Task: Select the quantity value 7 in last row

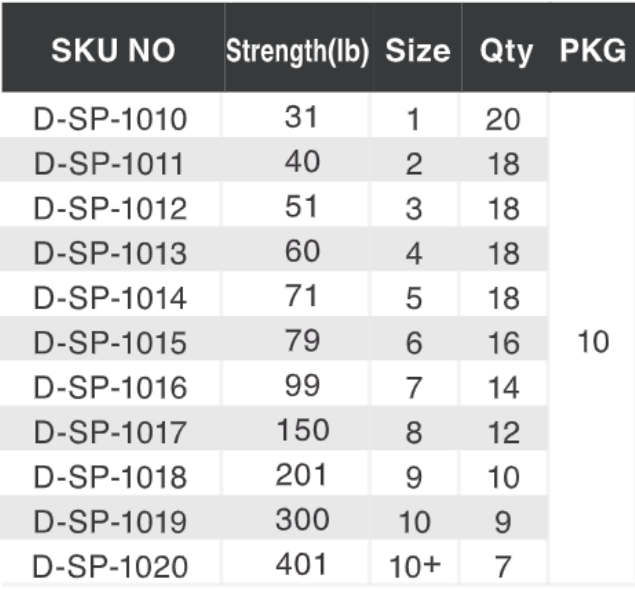Action: 503,566
